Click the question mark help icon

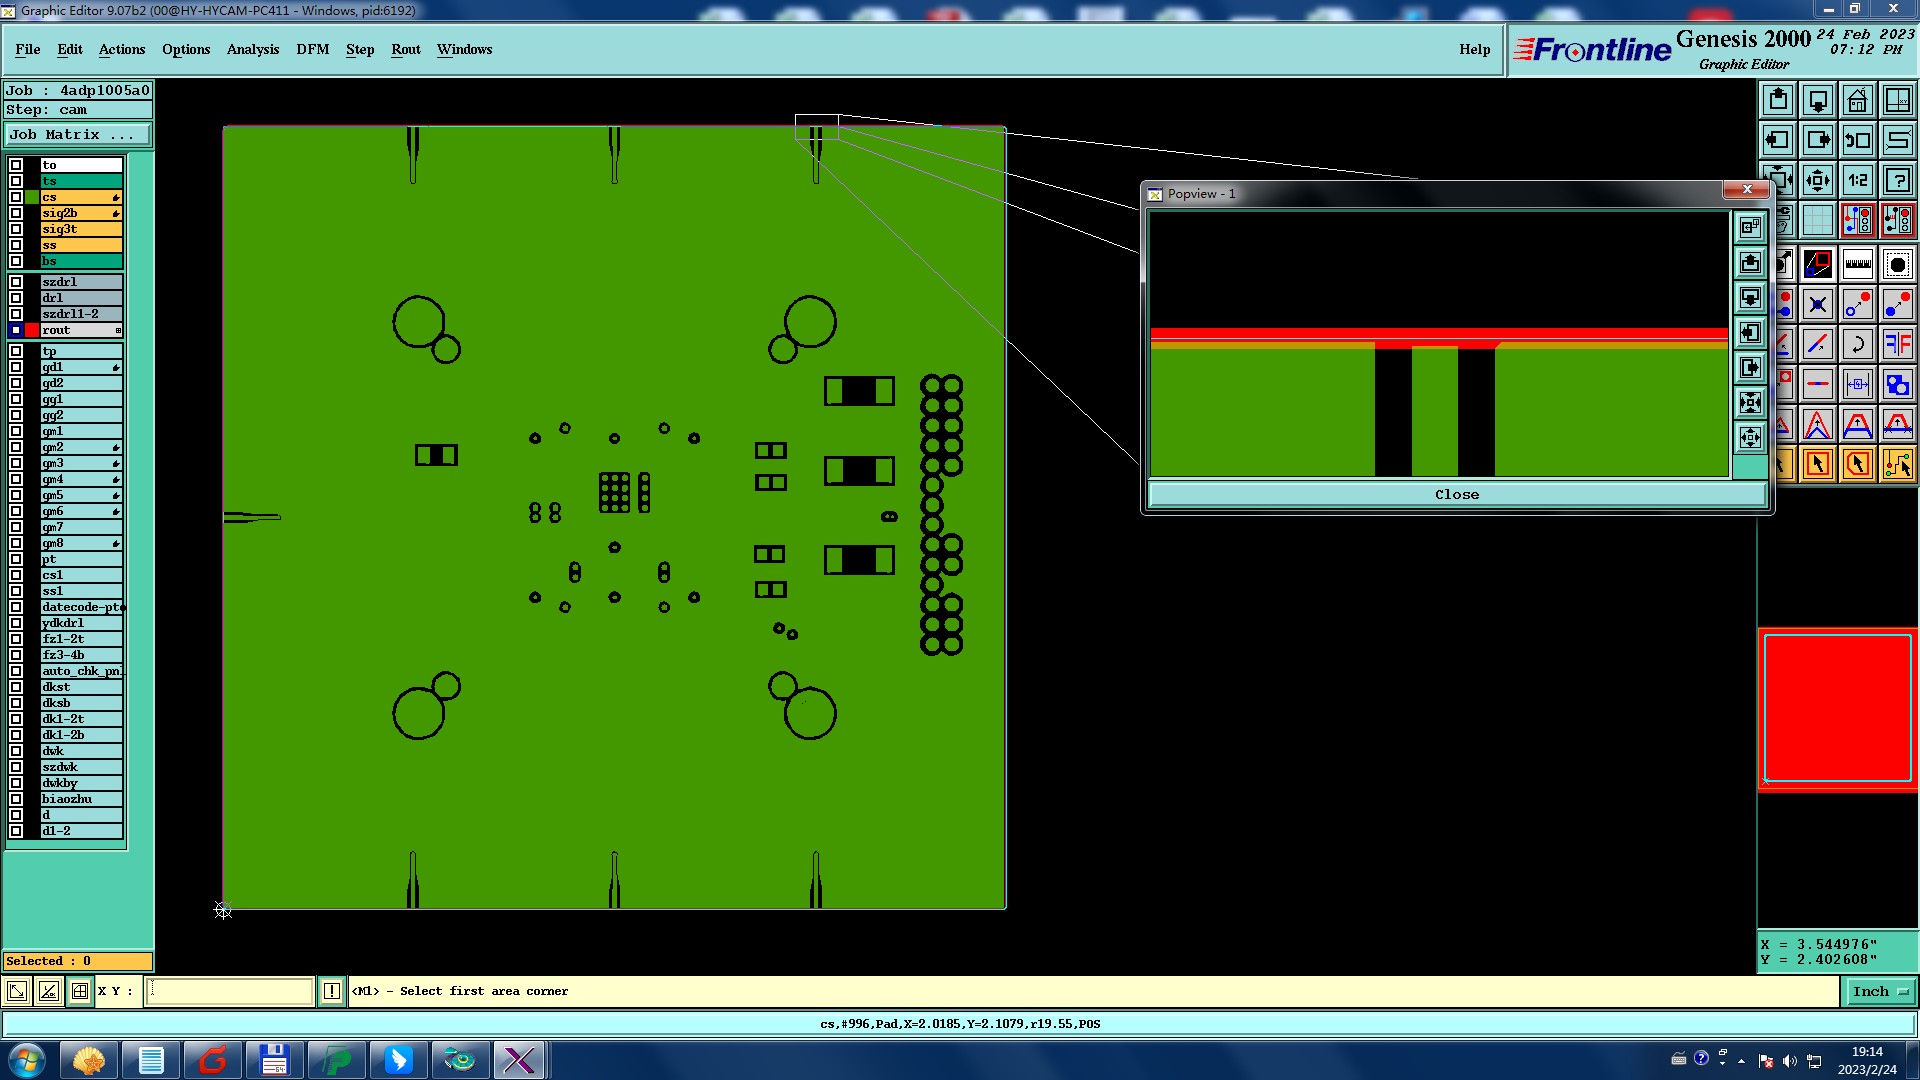(x=1897, y=180)
